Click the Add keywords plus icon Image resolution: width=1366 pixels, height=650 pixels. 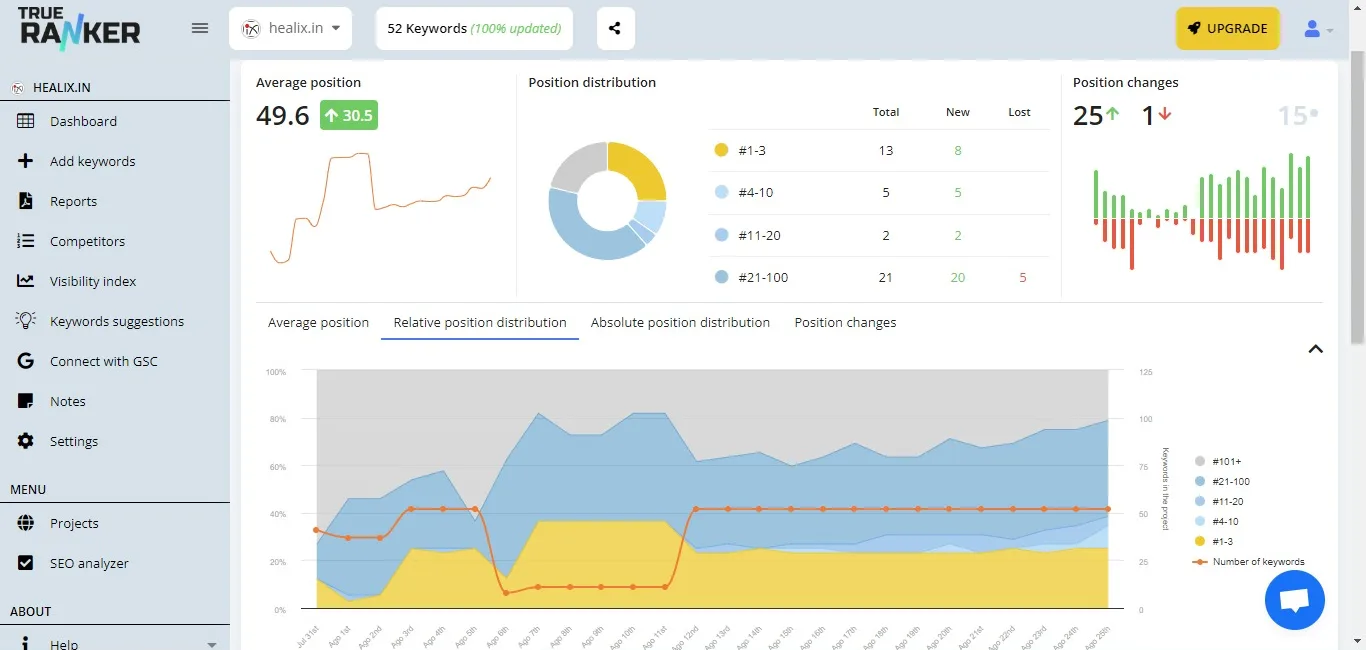(x=26, y=161)
